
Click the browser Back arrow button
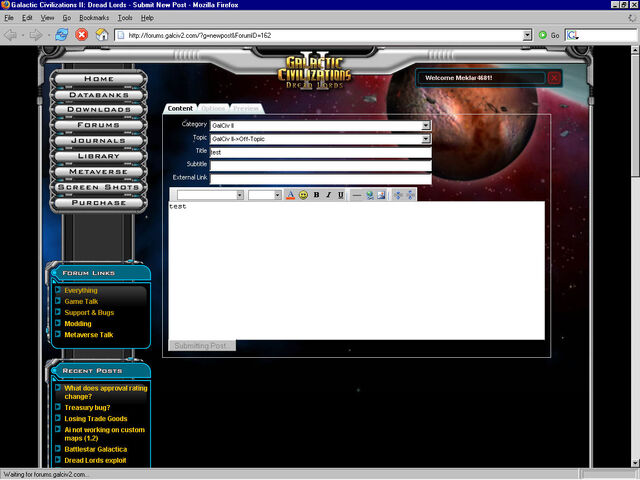[11, 35]
